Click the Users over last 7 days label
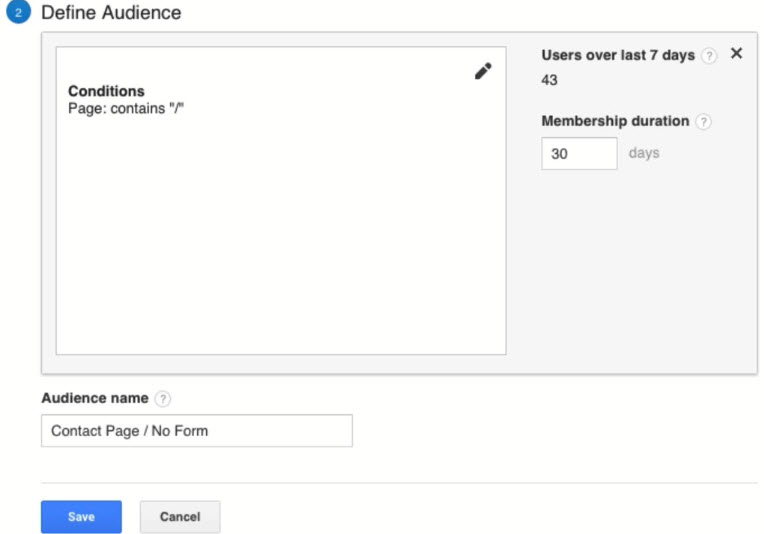The height and width of the screenshot is (534, 764). tap(617, 56)
